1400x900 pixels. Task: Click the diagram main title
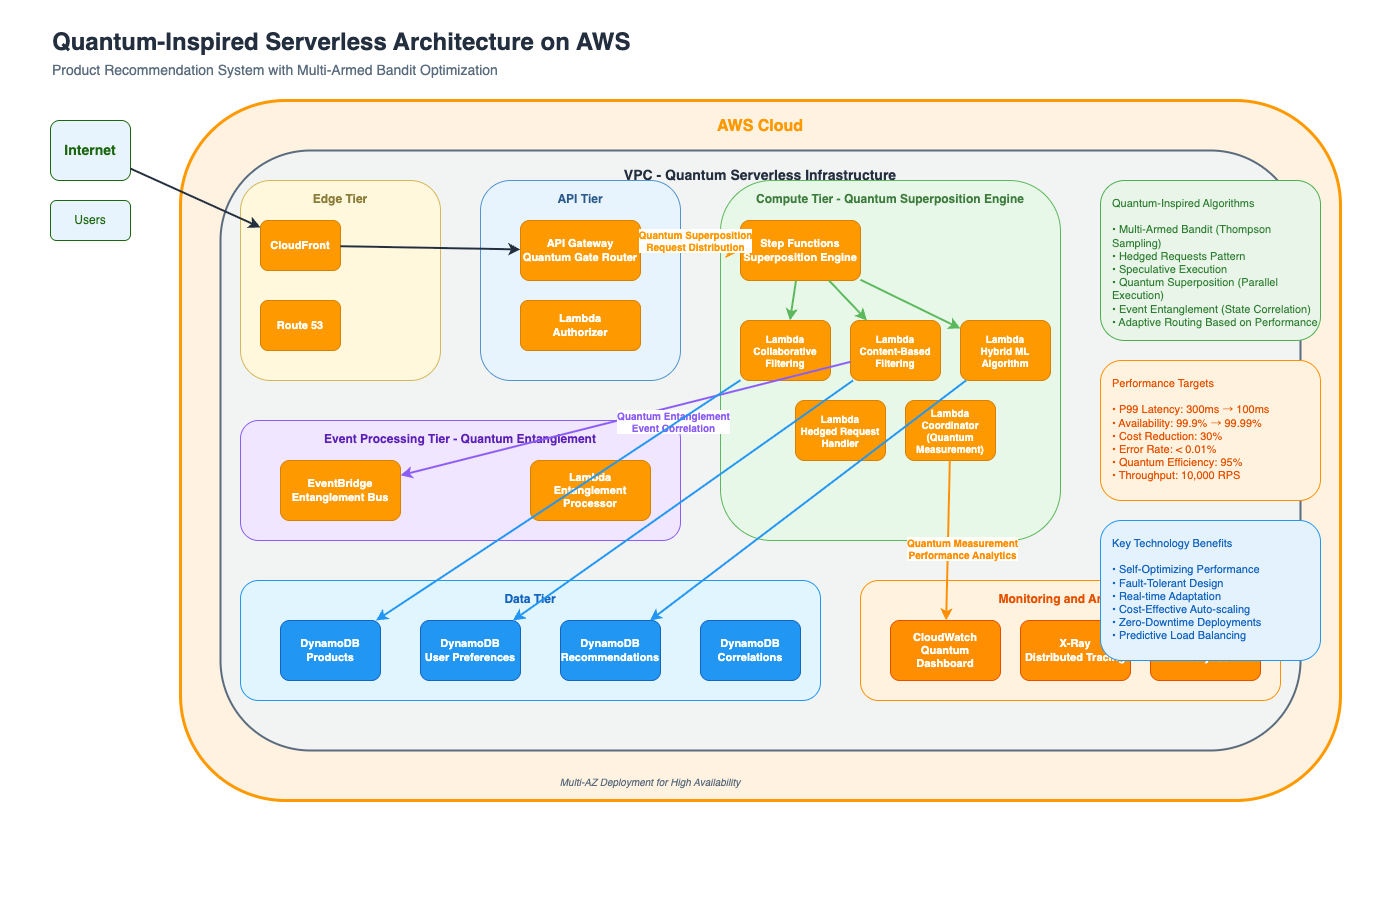click(x=341, y=41)
